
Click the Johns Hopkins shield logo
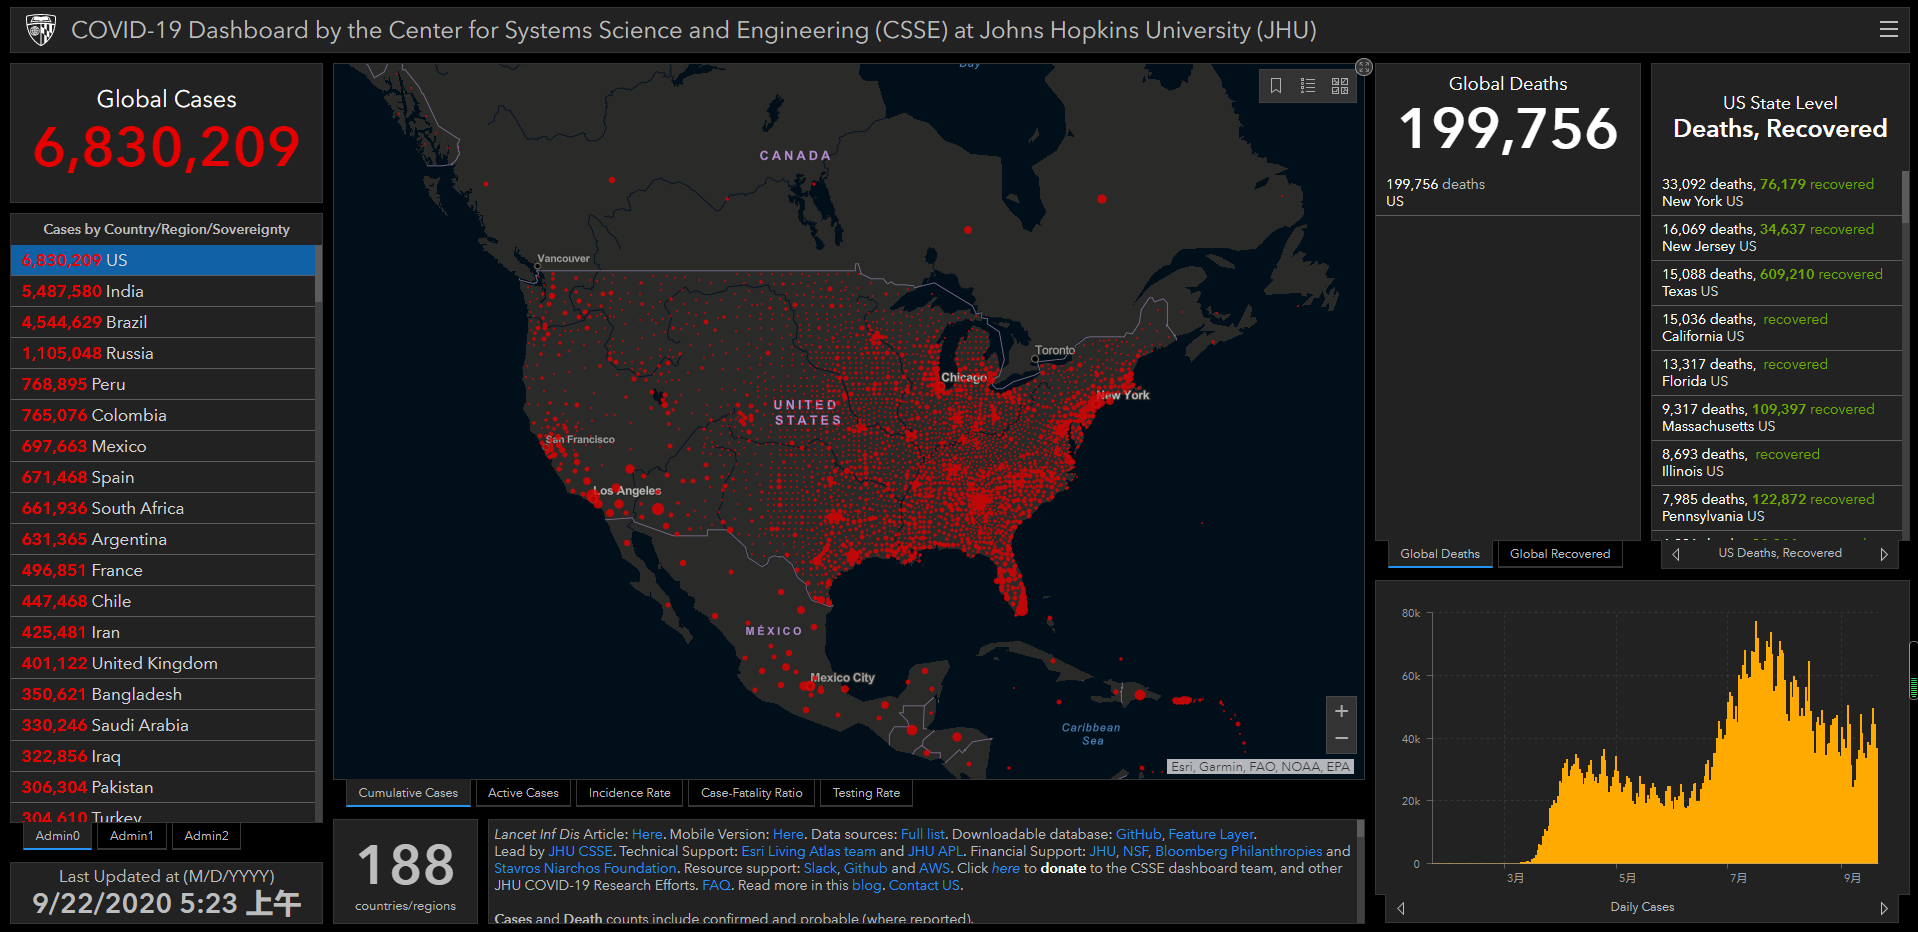coord(41,30)
